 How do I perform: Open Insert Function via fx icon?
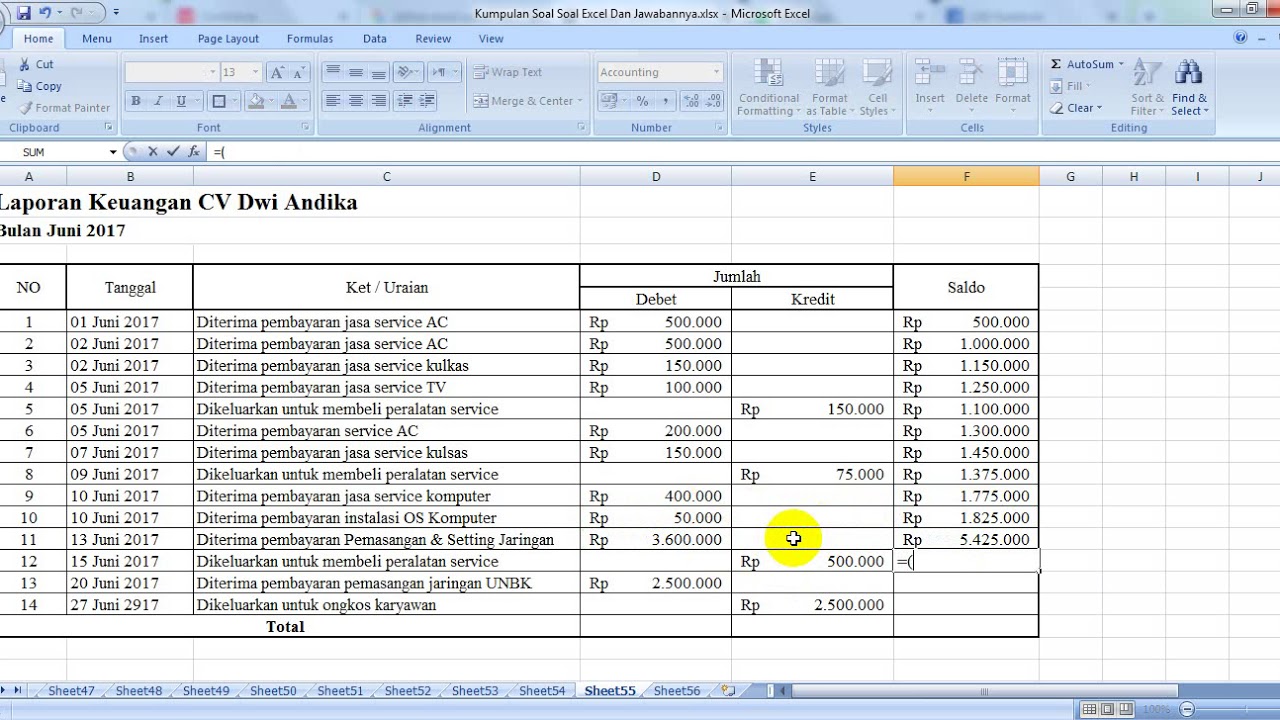(x=193, y=152)
